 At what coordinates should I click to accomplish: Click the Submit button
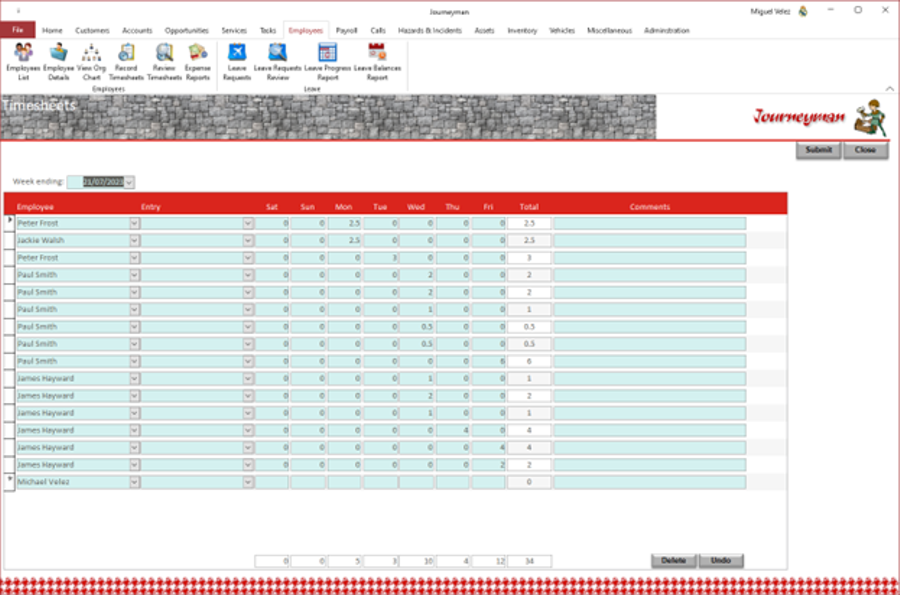coord(818,150)
